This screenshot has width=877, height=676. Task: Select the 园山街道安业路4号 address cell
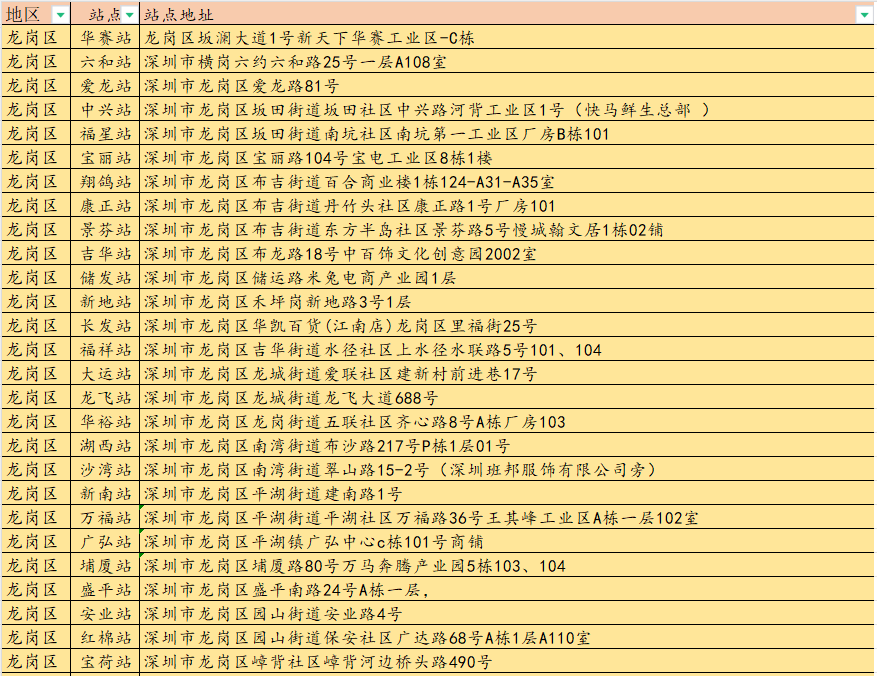click(x=507, y=614)
